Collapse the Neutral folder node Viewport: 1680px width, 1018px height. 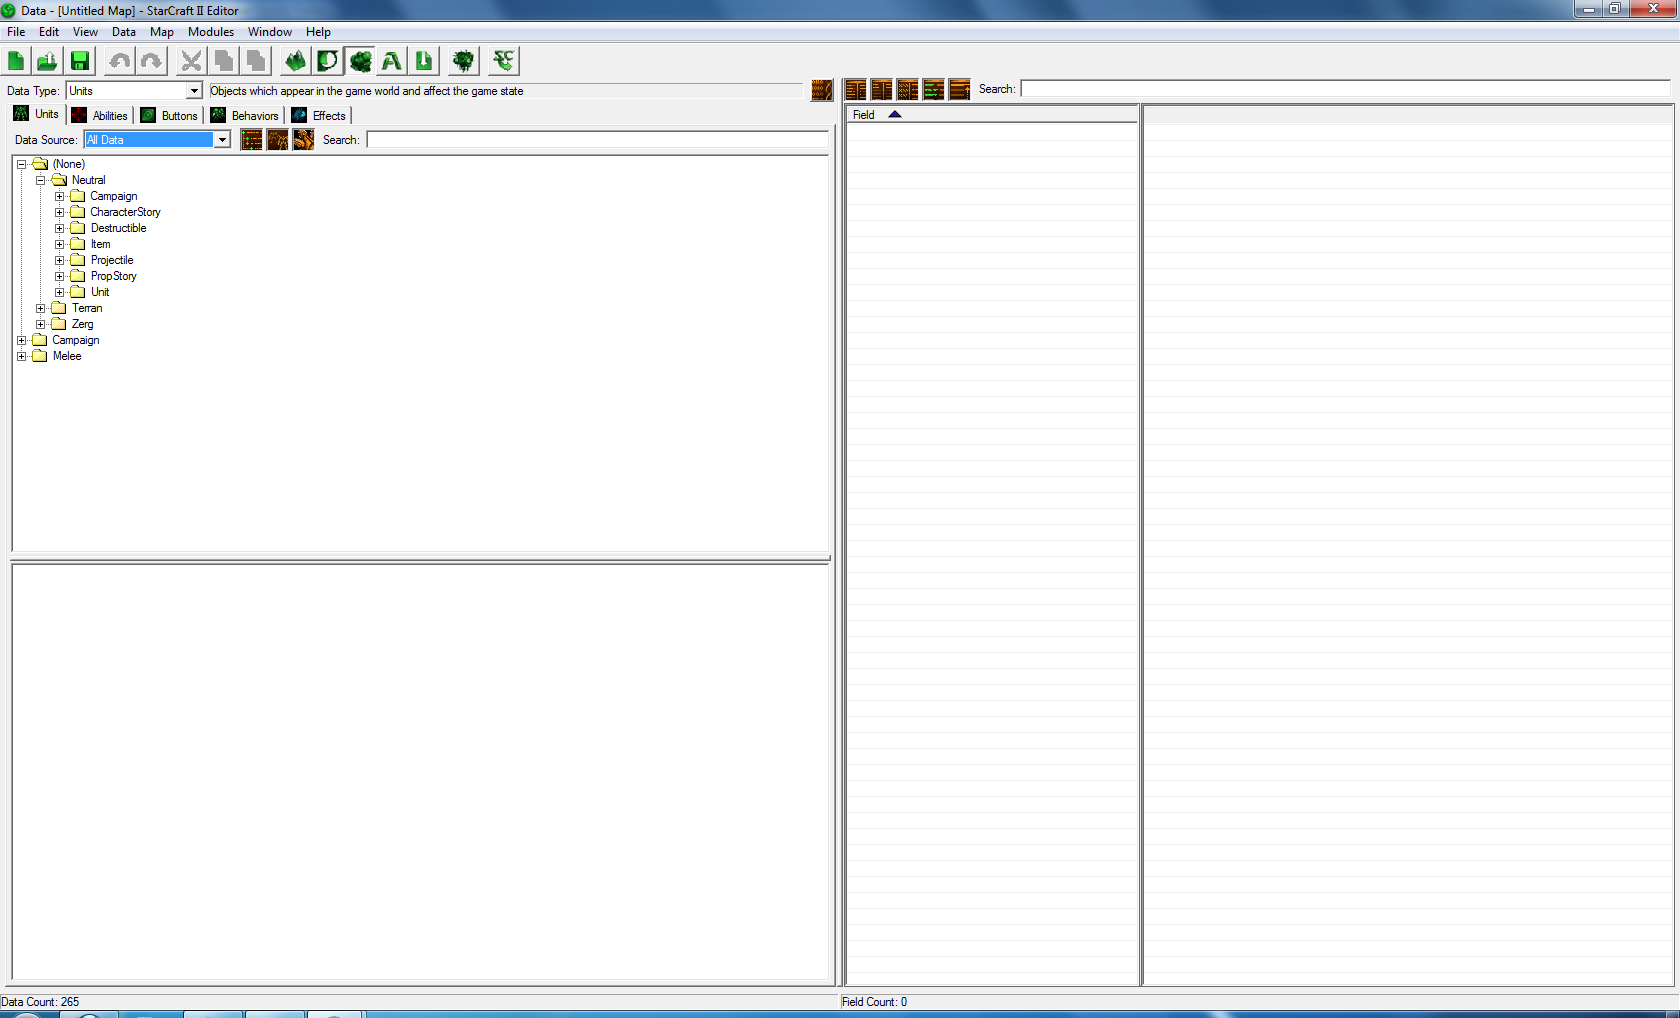click(40, 180)
